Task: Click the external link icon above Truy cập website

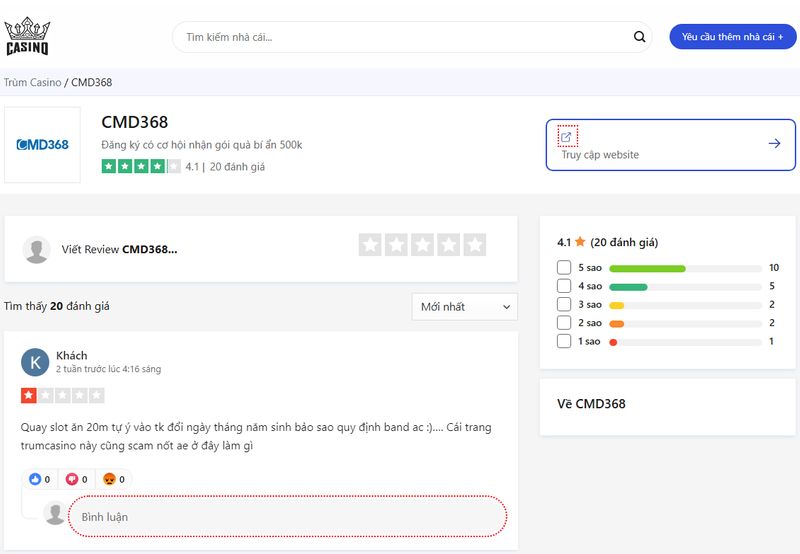Action: coord(566,137)
